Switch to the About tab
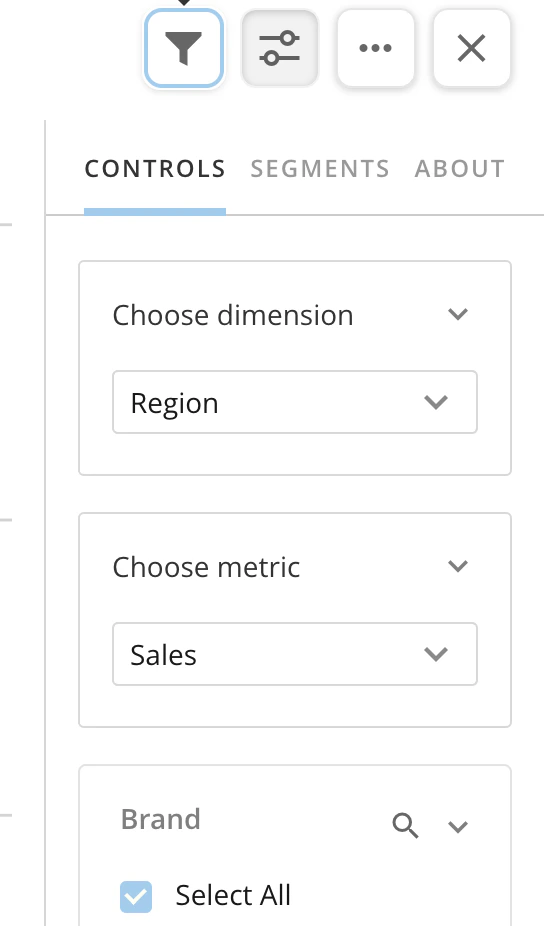This screenshot has height=926, width=544. click(x=460, y=169)
